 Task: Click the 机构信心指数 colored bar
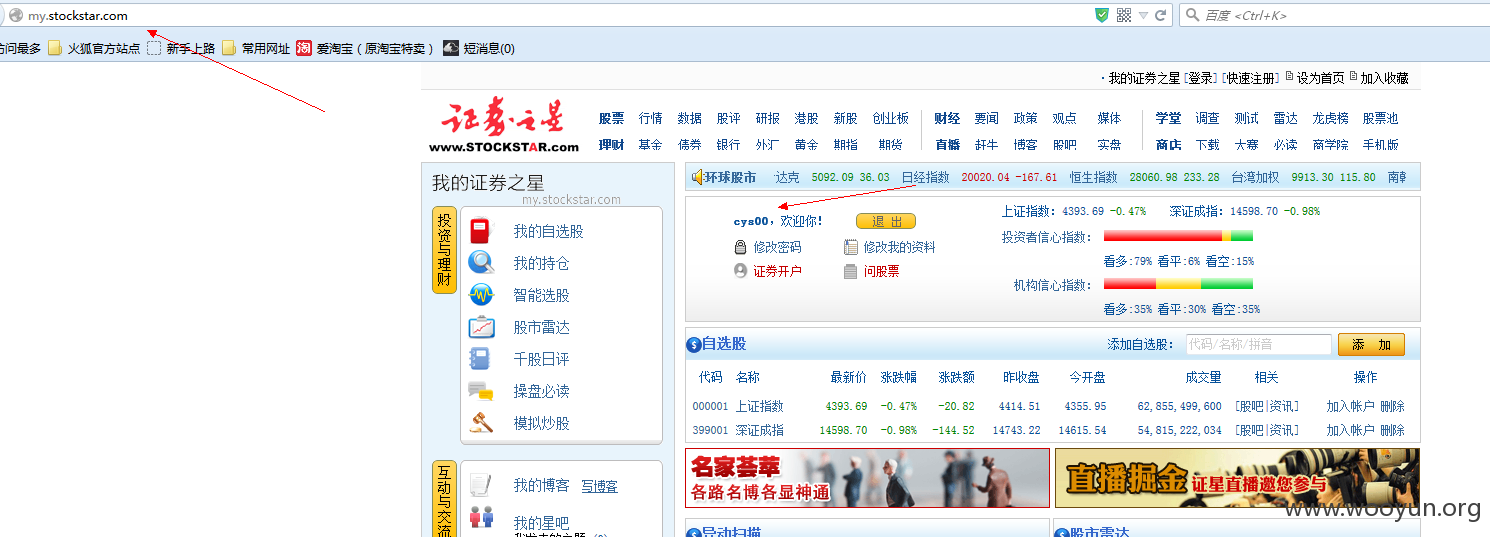1178,284
